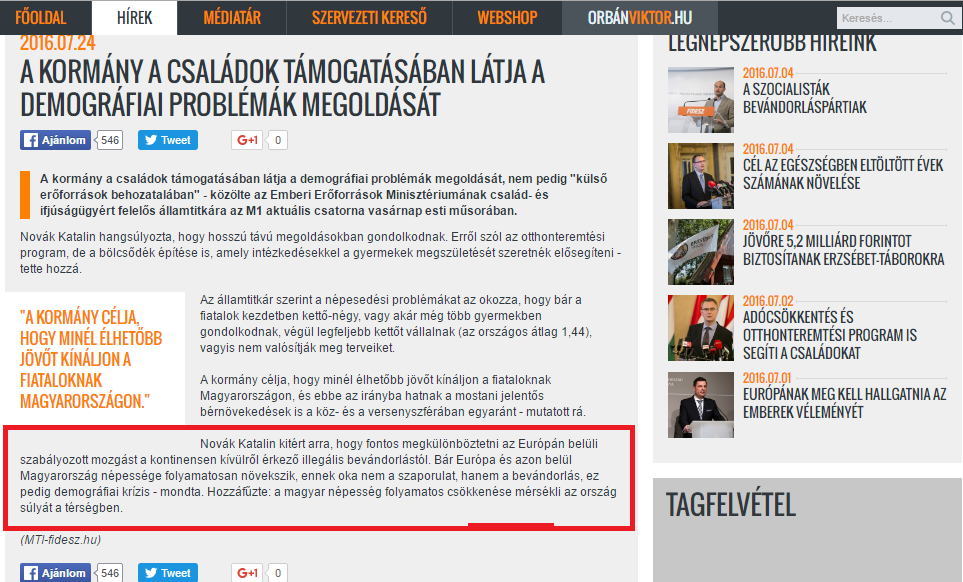Click the bottom G+1 button

[x=247, y=573]
